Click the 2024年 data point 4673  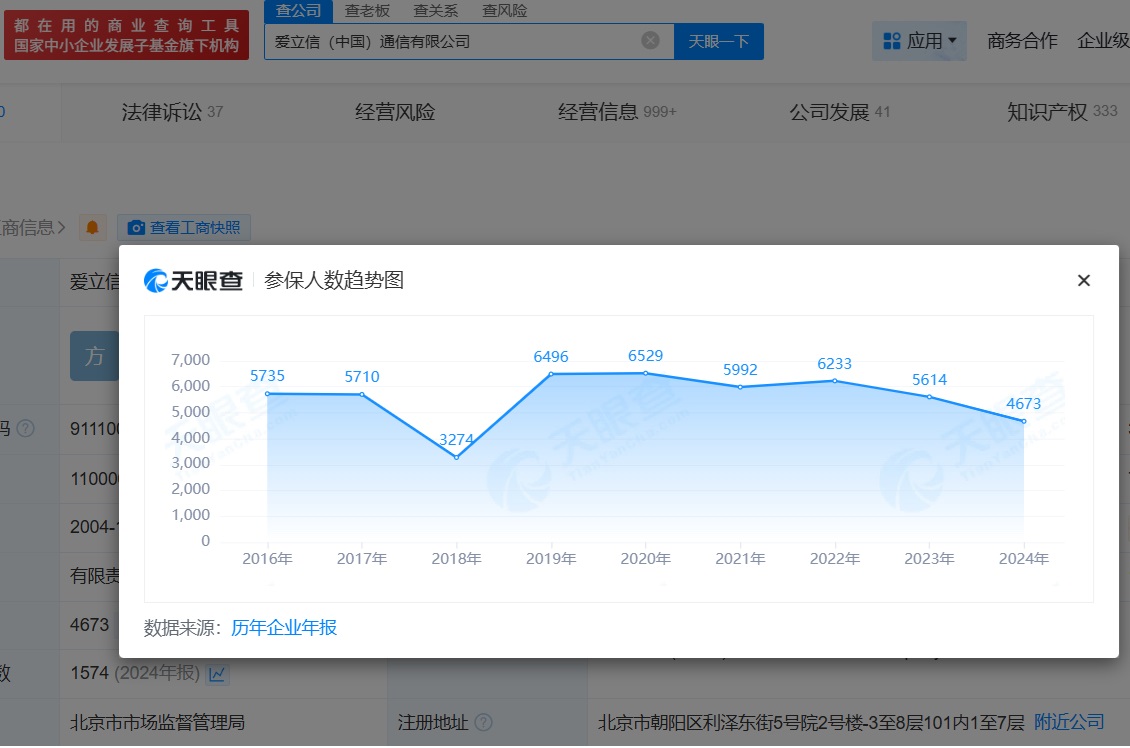(x=1023, y=421)
